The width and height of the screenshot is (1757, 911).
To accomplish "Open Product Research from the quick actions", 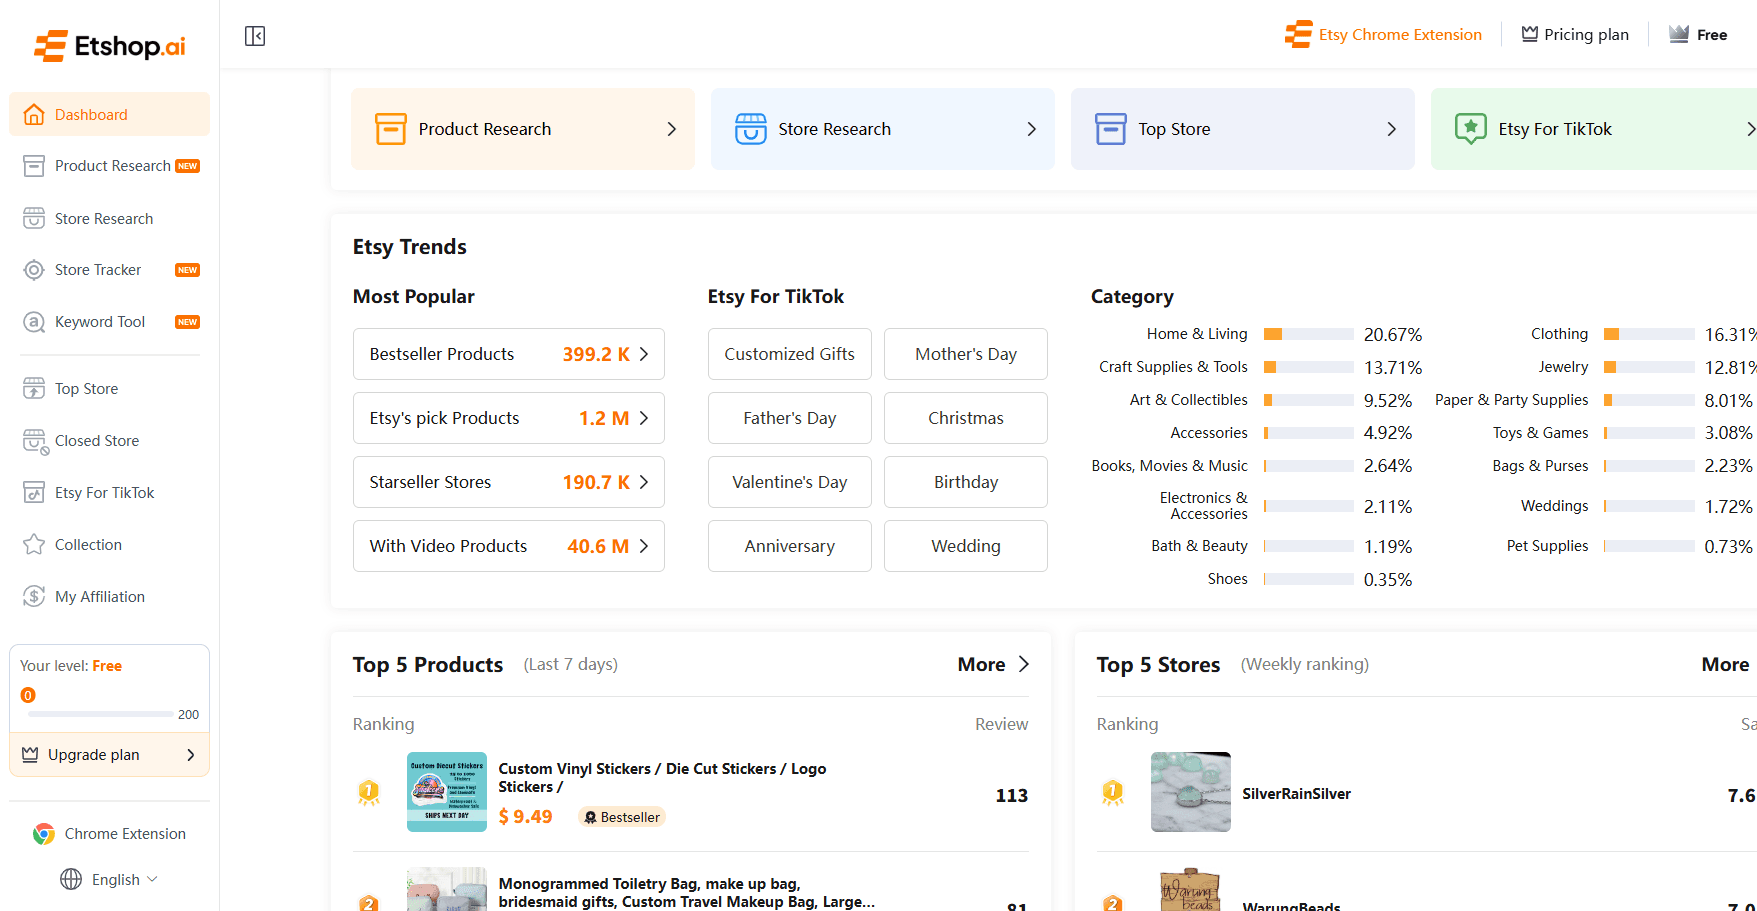I will (x=522, y=128).
